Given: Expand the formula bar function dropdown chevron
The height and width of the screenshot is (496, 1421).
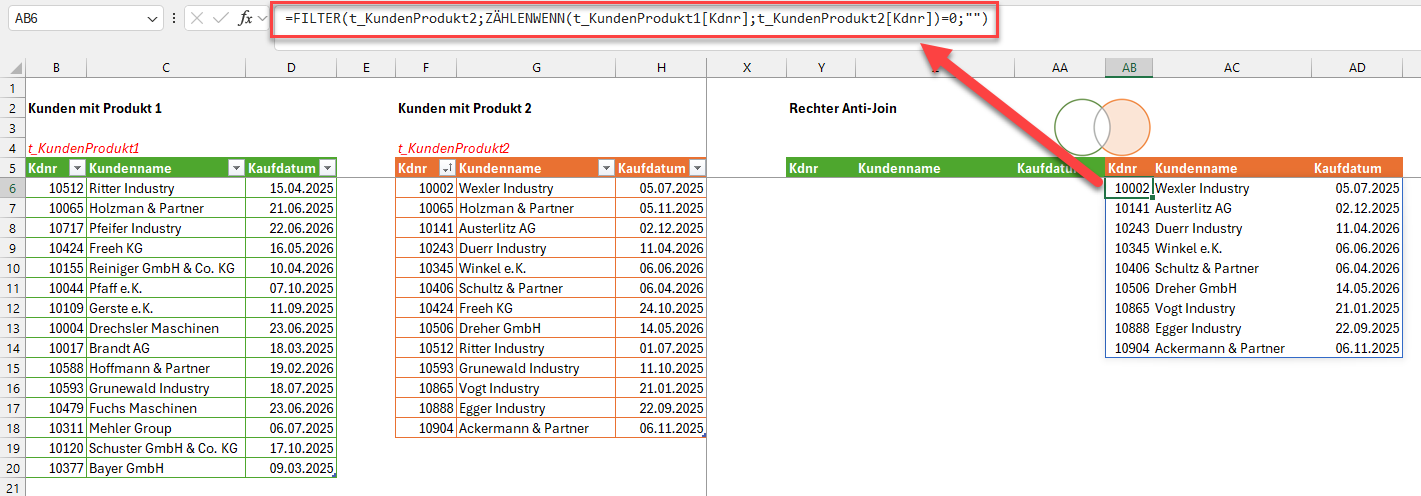Looking at the screenshot, I should pos(263,18).
